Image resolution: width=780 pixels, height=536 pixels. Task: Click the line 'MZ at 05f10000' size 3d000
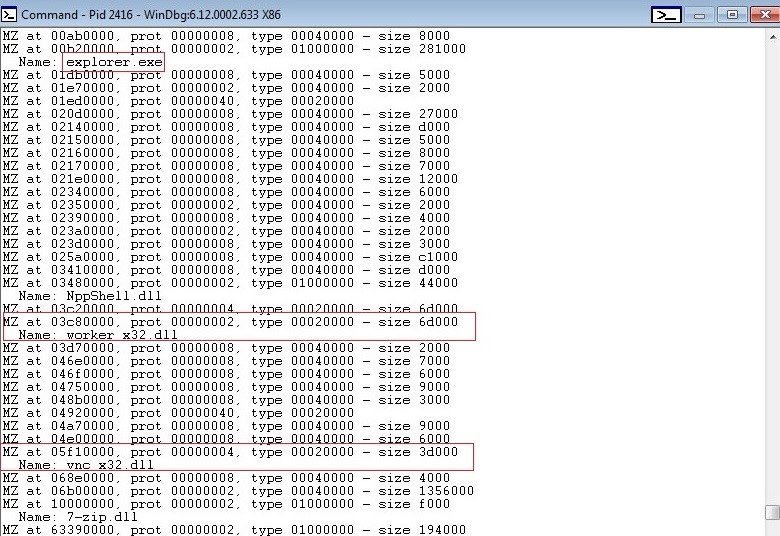(x=230, y=452)
